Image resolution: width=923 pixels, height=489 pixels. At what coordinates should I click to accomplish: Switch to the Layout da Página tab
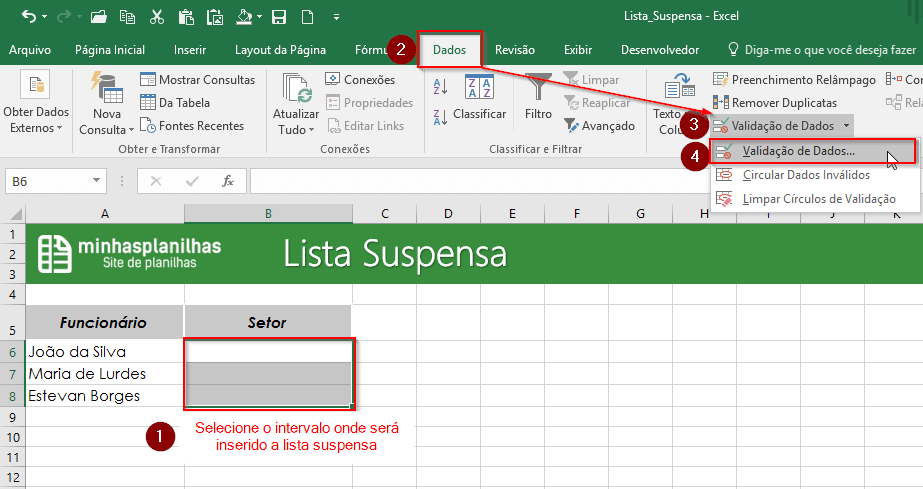coord(280,50)
